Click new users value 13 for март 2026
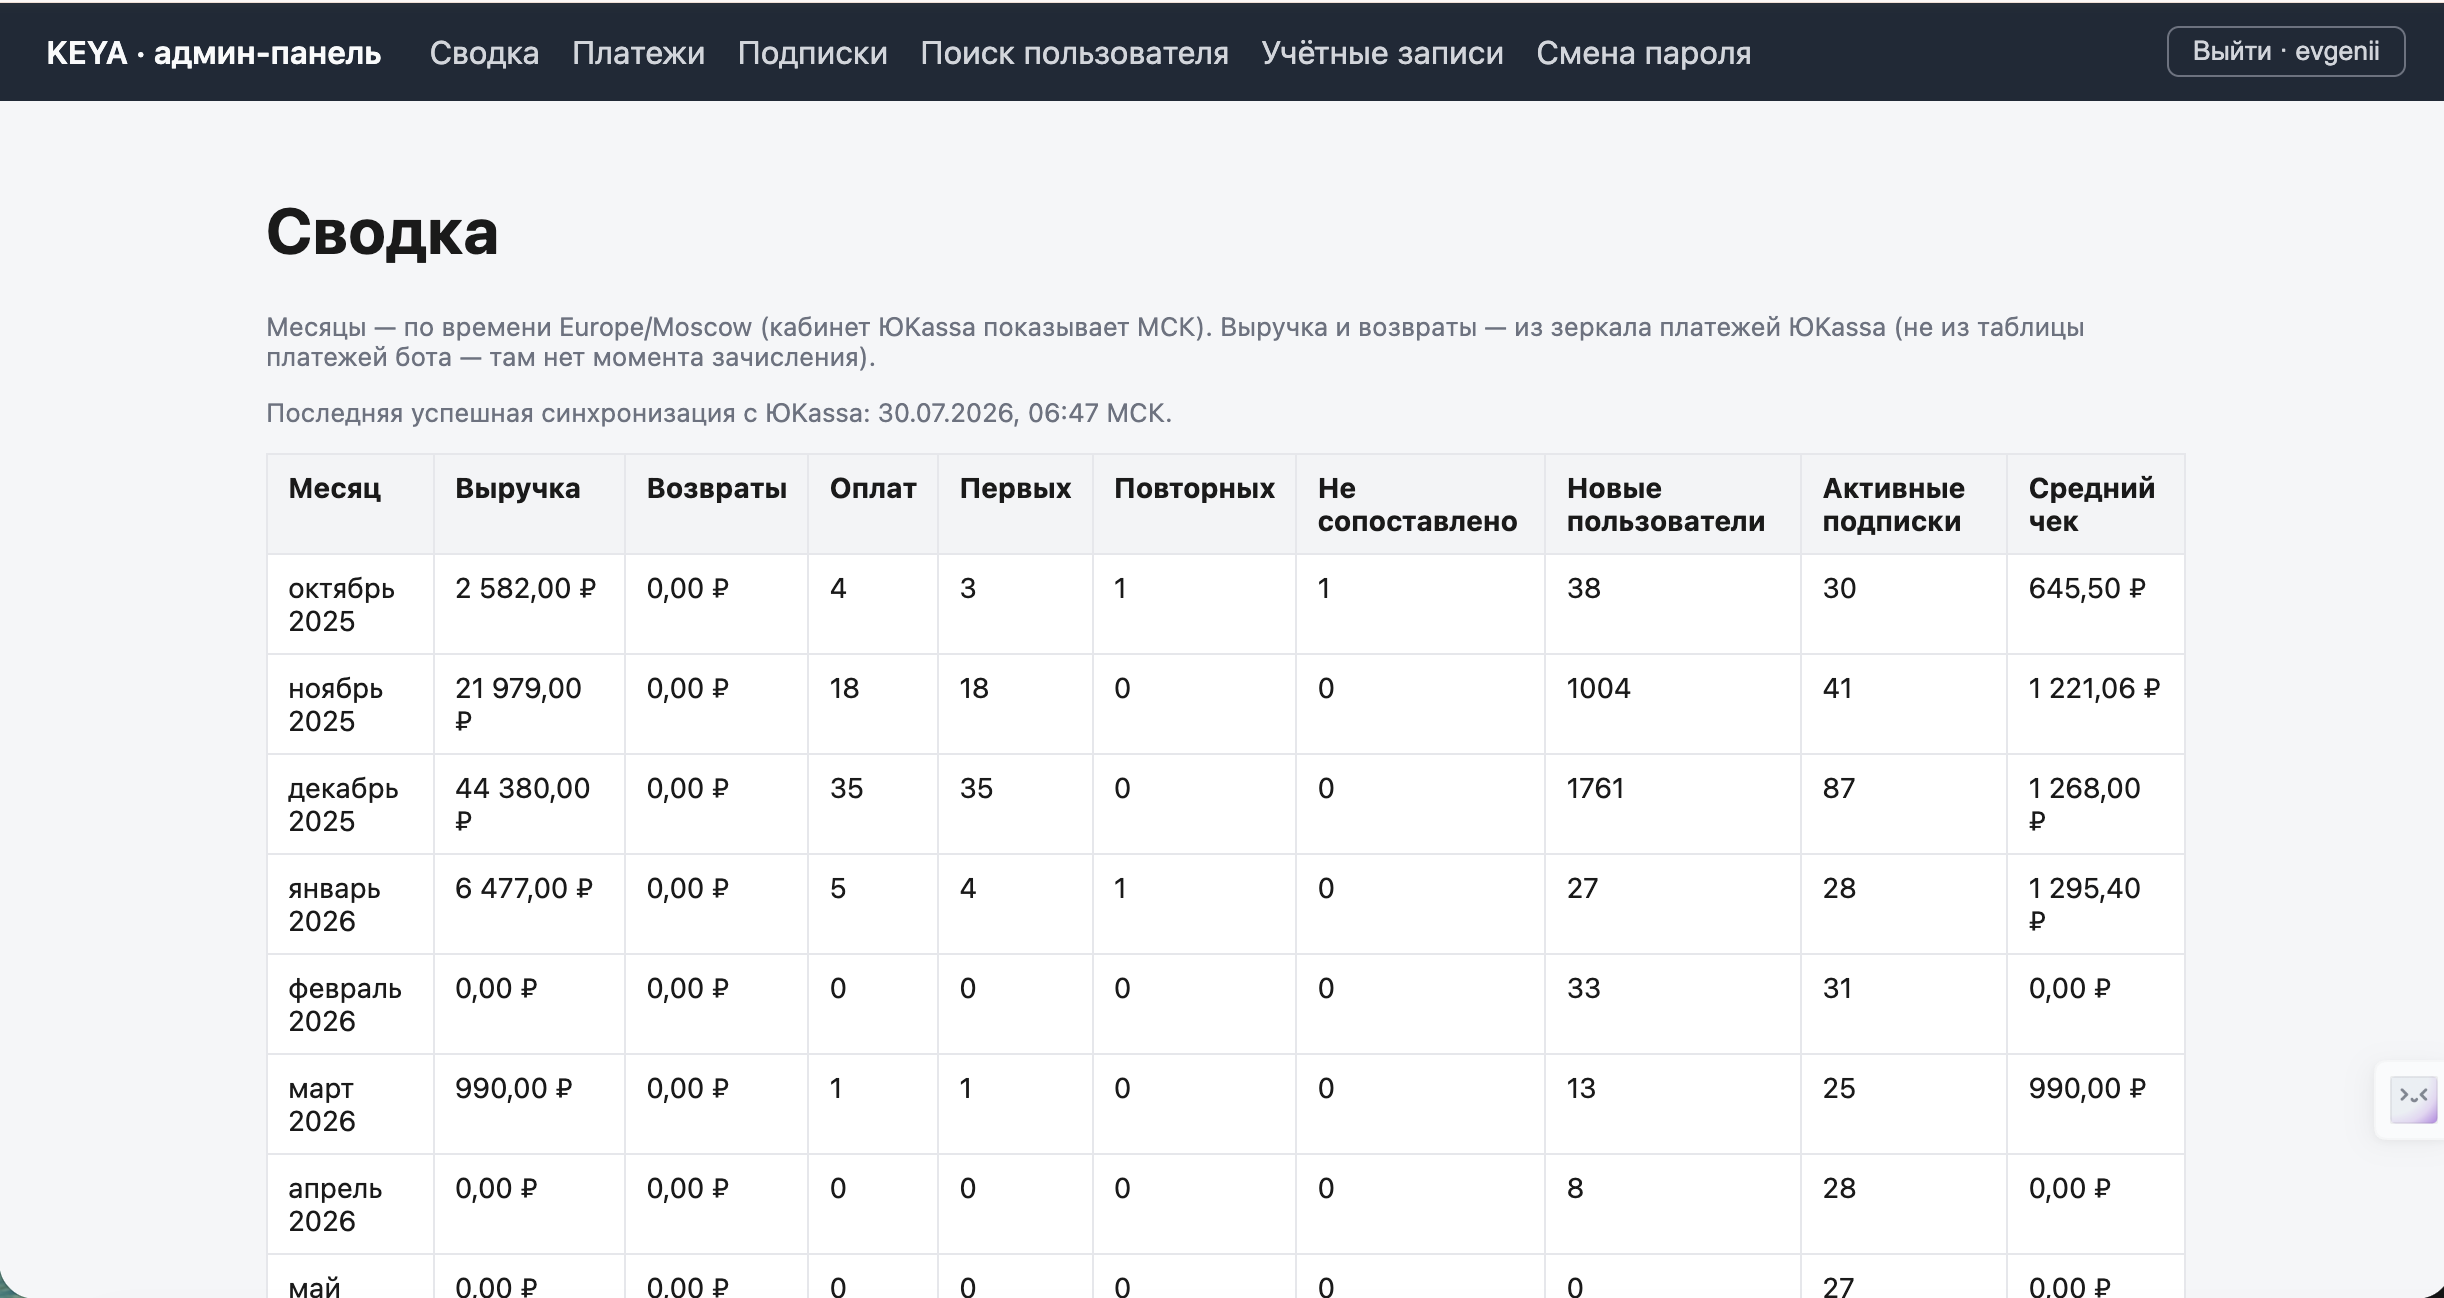Image resolution: width=2444 pixels, height=1298 pixels. 1581,1088
